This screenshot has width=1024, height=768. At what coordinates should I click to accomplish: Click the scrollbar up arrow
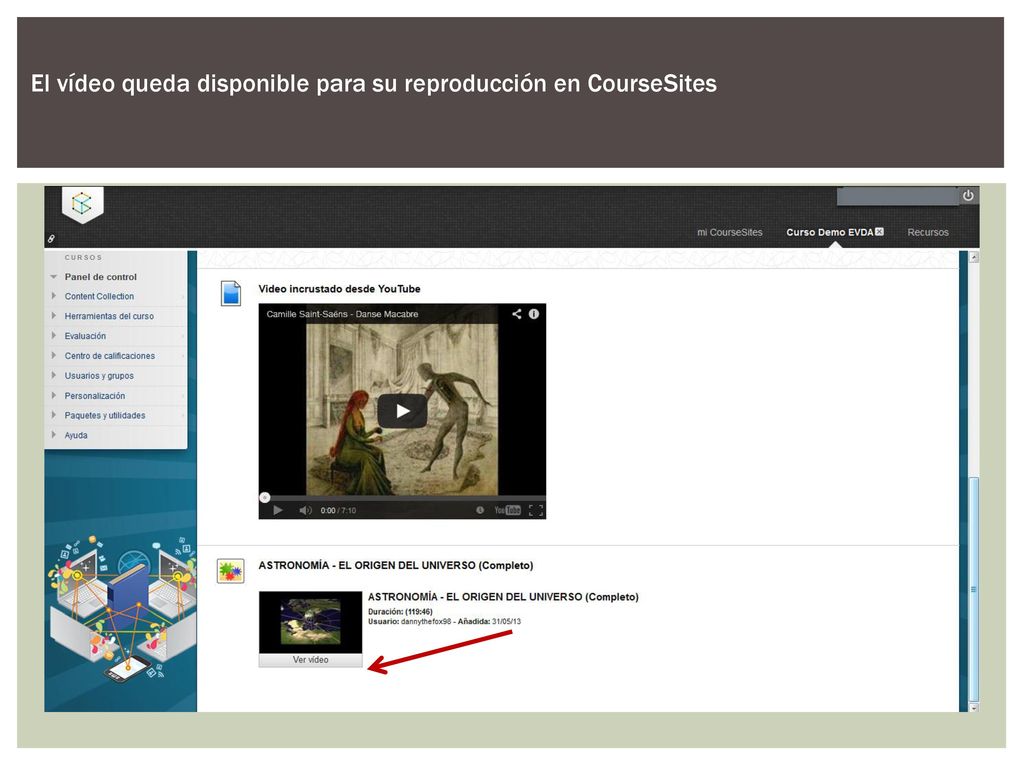click(974, 257)
